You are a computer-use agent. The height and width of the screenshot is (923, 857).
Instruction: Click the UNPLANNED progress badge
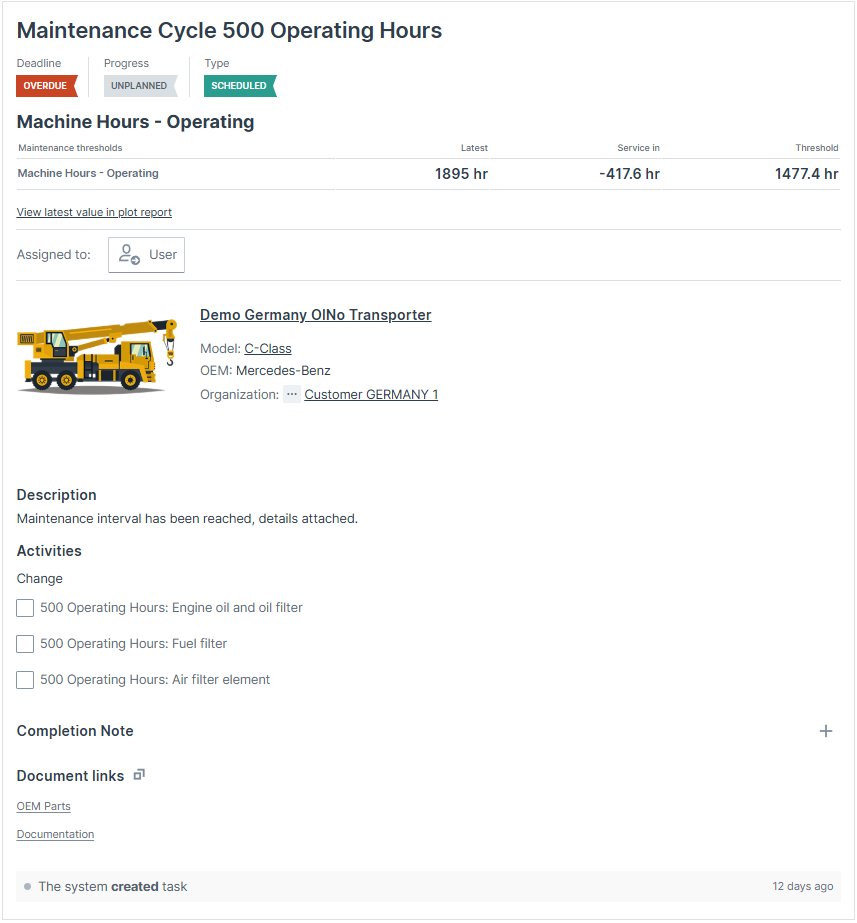point(140,86)
